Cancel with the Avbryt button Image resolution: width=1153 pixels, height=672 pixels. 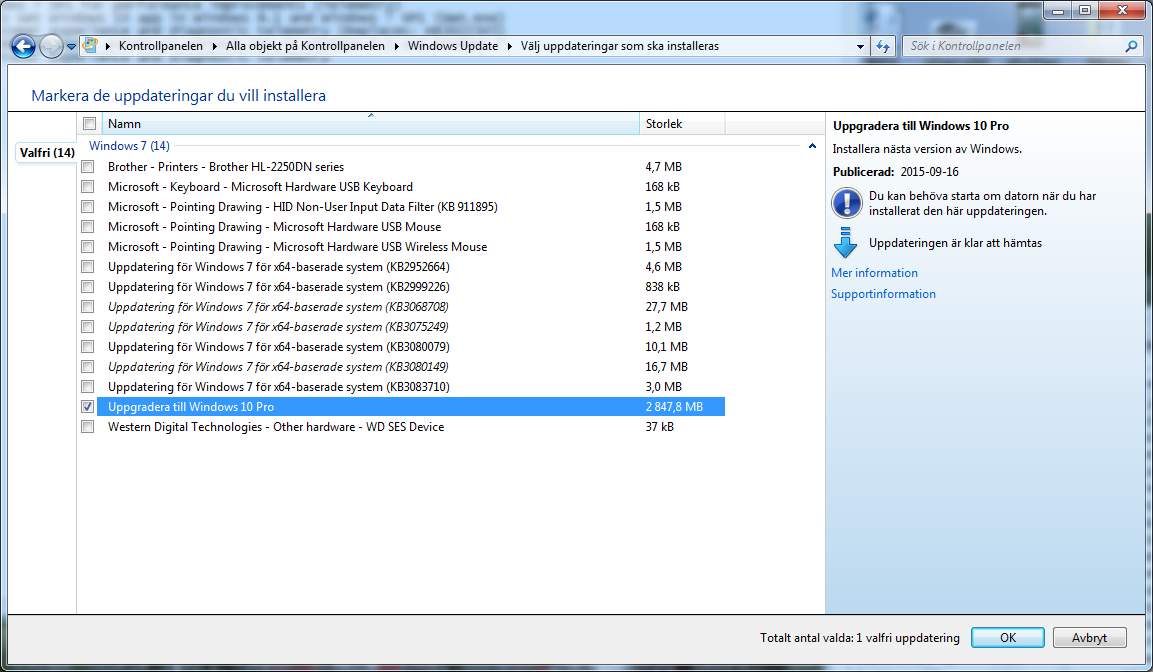click(1089, 637)
